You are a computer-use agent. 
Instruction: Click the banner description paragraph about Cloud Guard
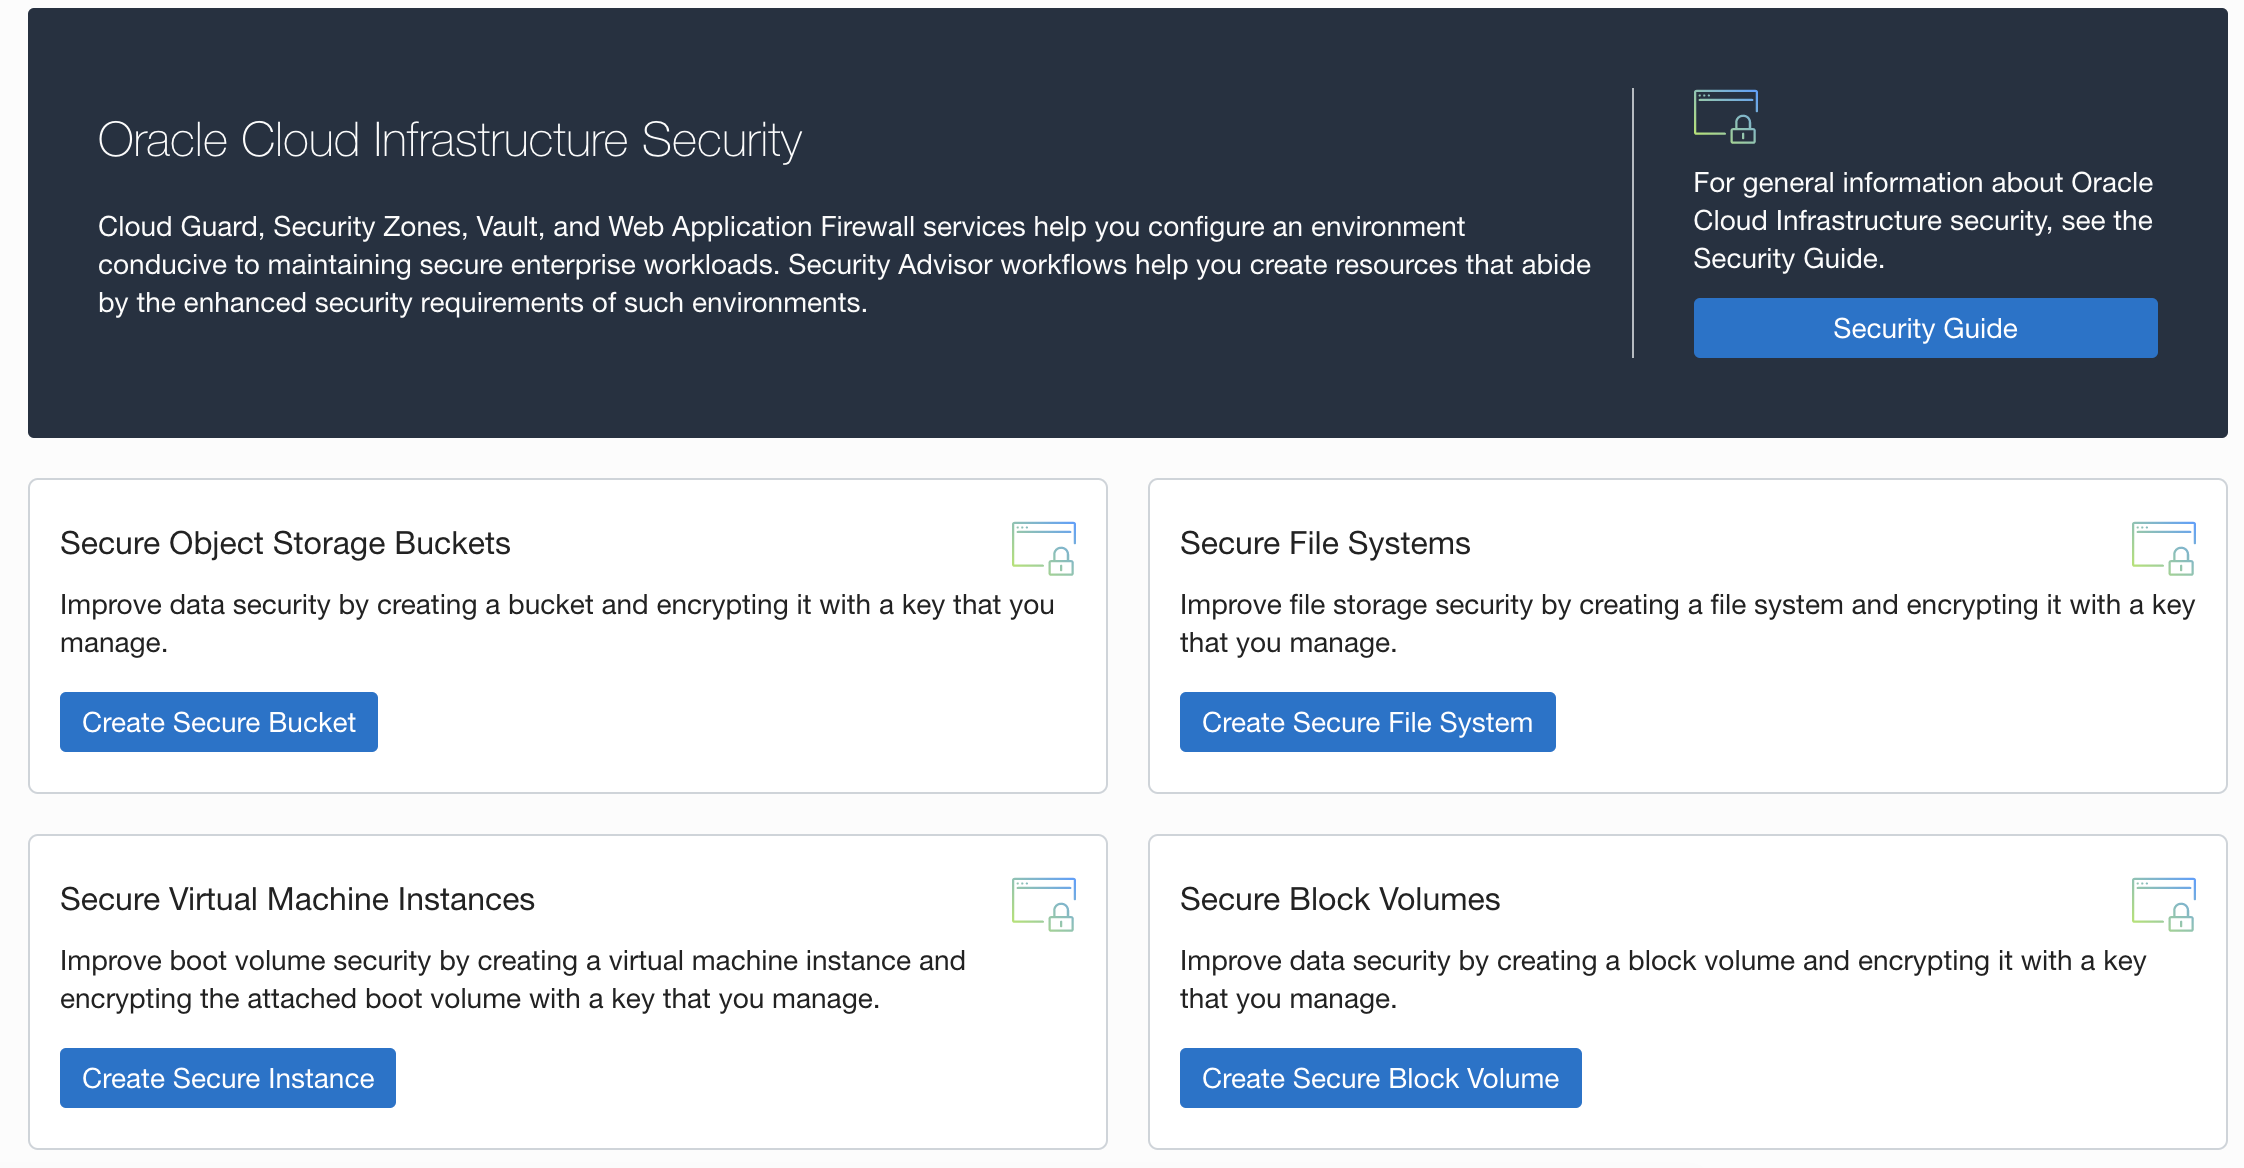843,264
